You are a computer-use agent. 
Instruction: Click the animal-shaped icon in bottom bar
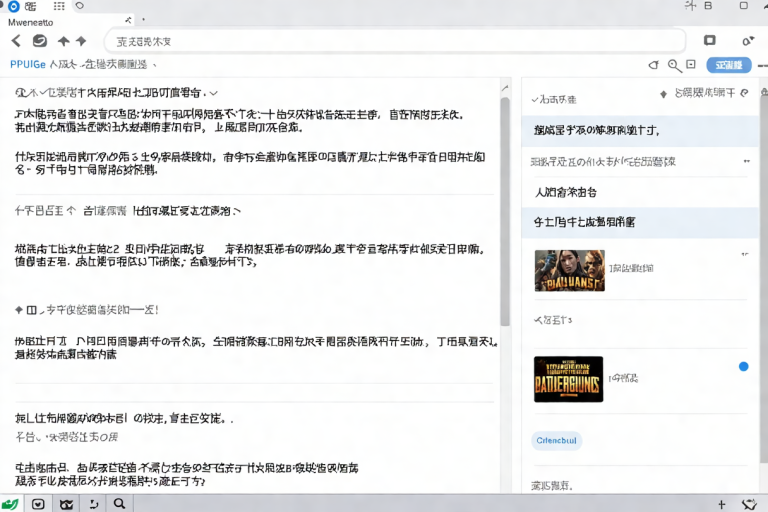coord(67,504)
